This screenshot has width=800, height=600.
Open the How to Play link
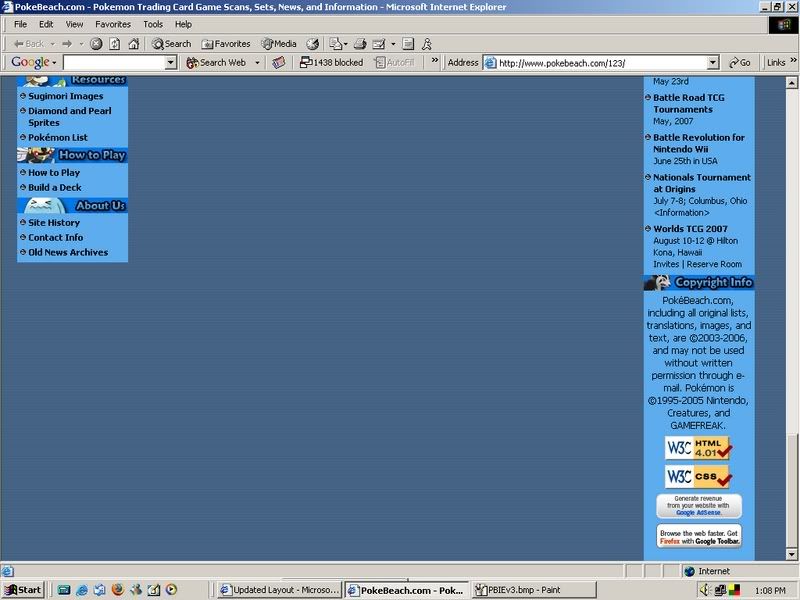pos(54,172)
